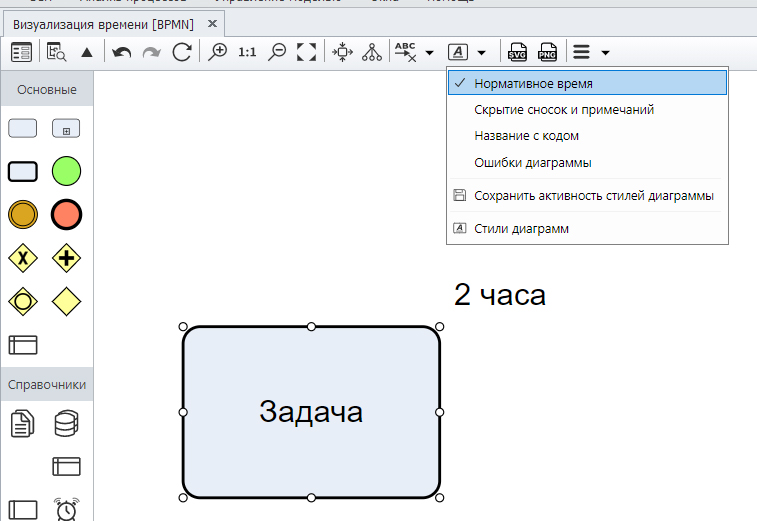Toggle Скрытие сносок и примечаний style
This screenshot has height=521, width=757.
click(564, 109)
